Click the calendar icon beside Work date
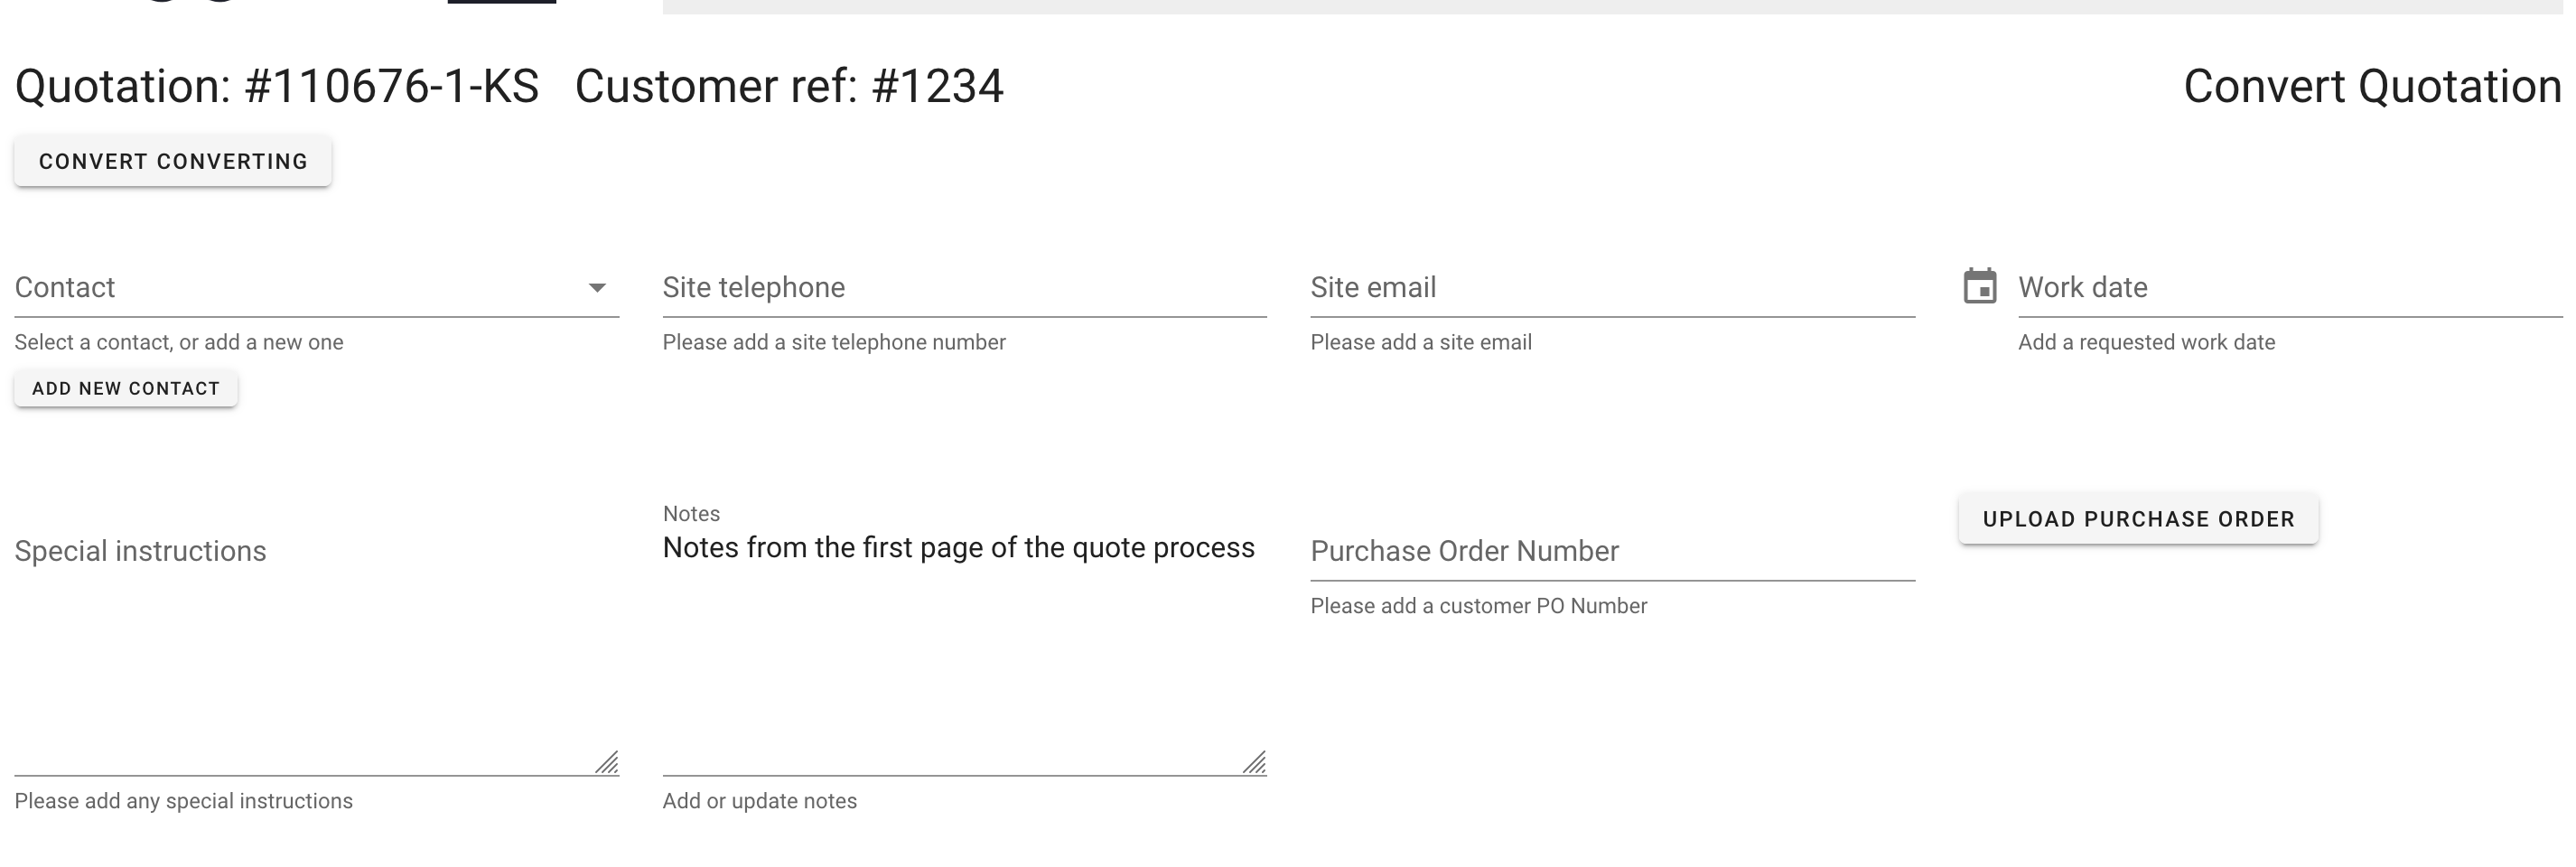Viewport: 2576px width, 867px height. pos(1979,286)
